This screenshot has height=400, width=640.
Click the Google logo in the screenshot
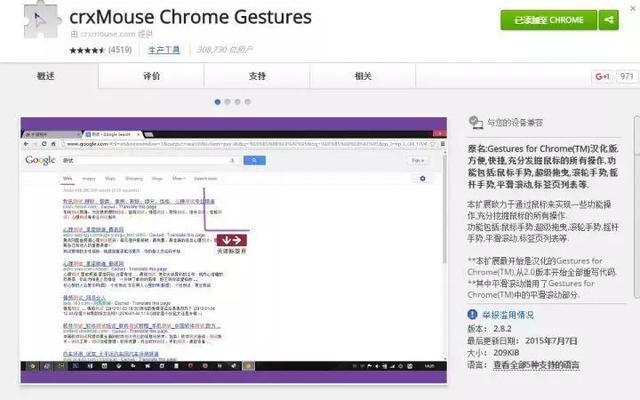[x=41, y=160]
